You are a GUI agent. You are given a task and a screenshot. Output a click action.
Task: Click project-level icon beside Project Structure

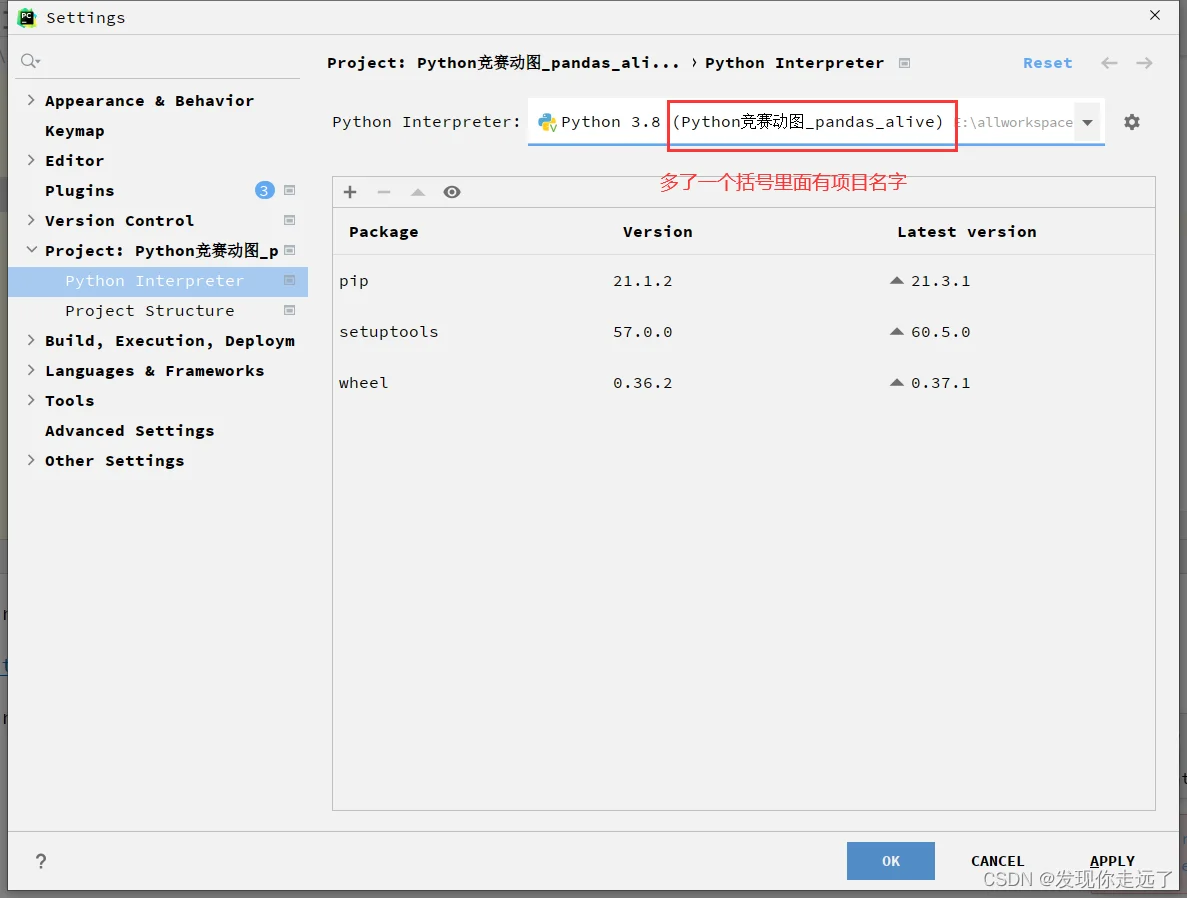(x=289, y=310)
